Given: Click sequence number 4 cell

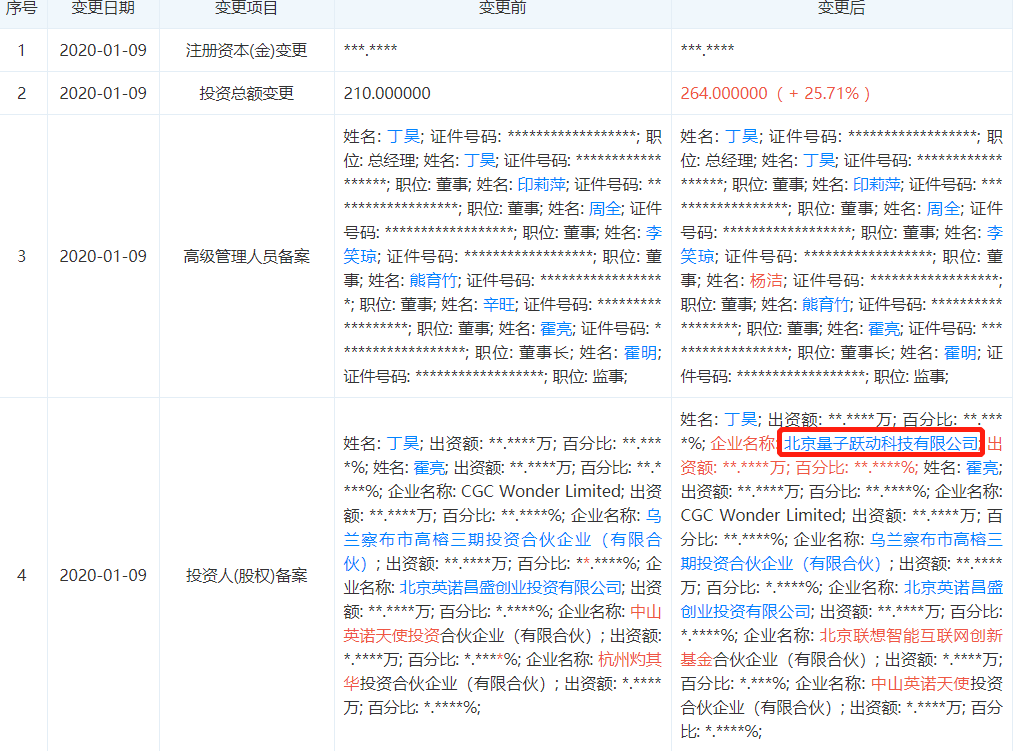Looking at the screenshot, I should click(x=22, y=575).
